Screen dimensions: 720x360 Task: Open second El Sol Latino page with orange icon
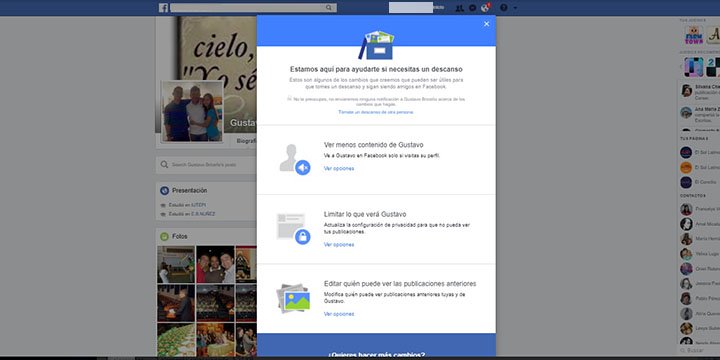pos(686,168)
